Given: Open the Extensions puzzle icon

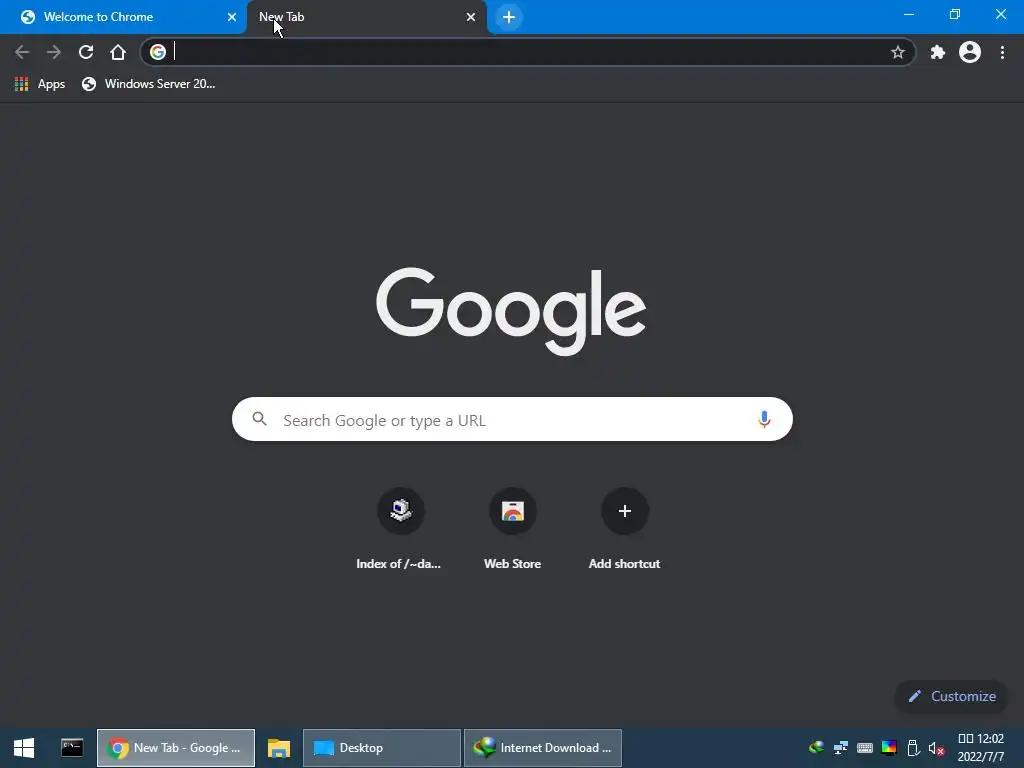Looking at the screenshot, I should click(x=937, y=52).
